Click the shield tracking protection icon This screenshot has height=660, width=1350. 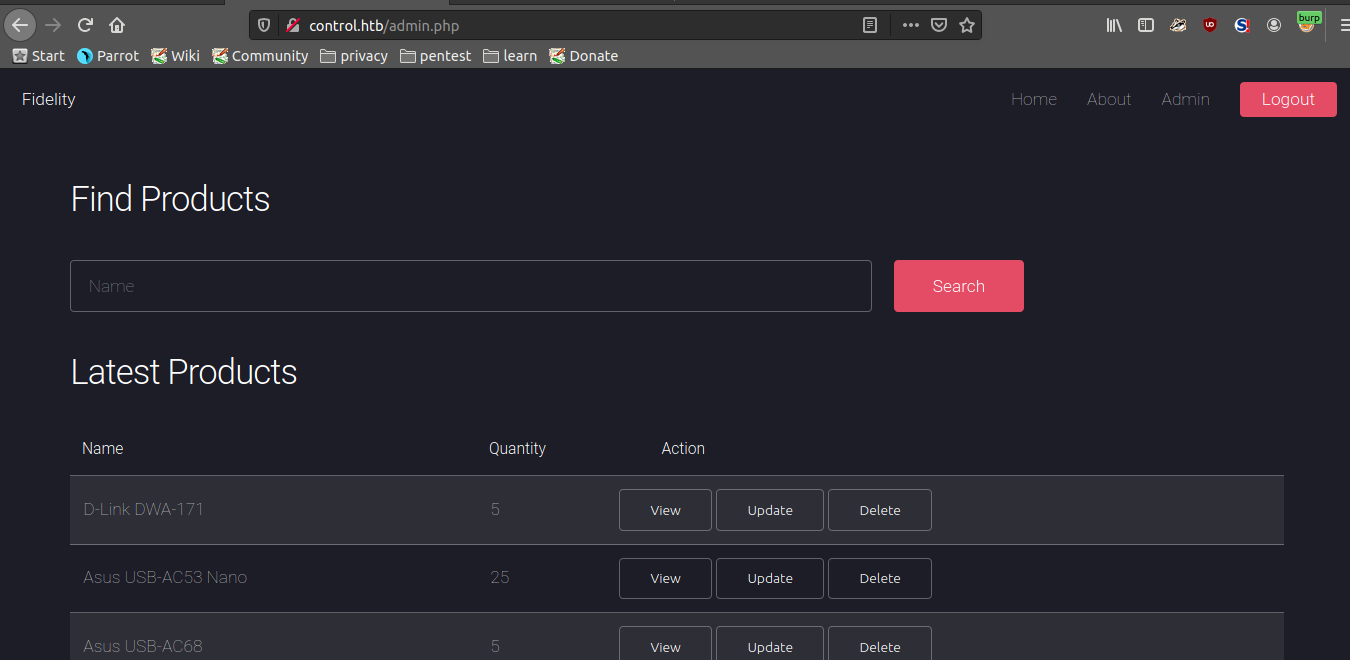pyautogui.click(x=263, y=25)
